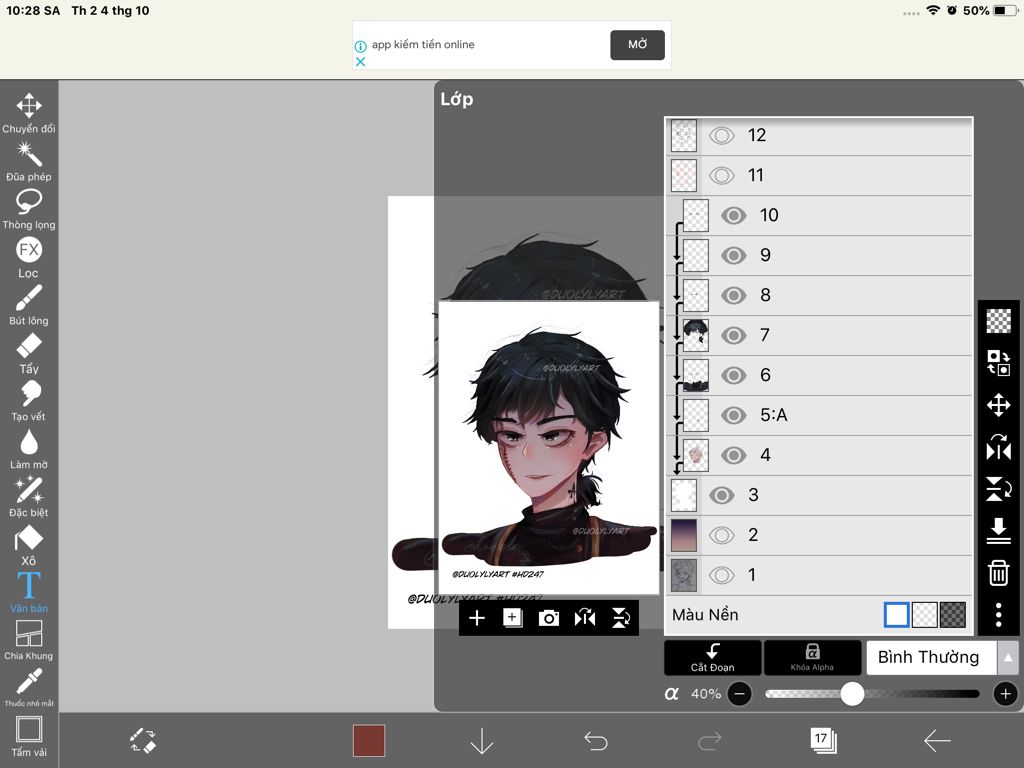Toggle Cắt Đoạn clipping button
Screen dimensions: 1024x768
click(712, 658)
